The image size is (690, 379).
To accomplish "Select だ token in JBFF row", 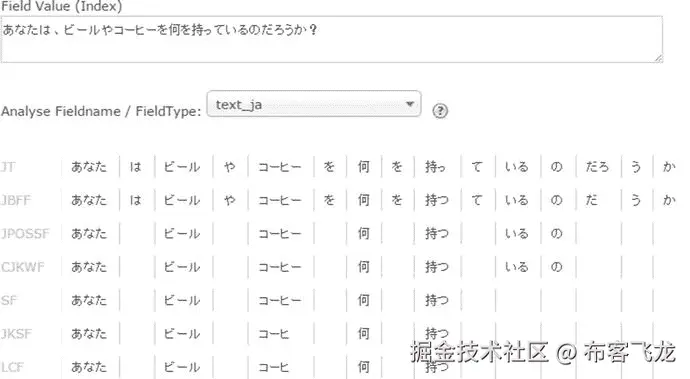I will point(591,200).
